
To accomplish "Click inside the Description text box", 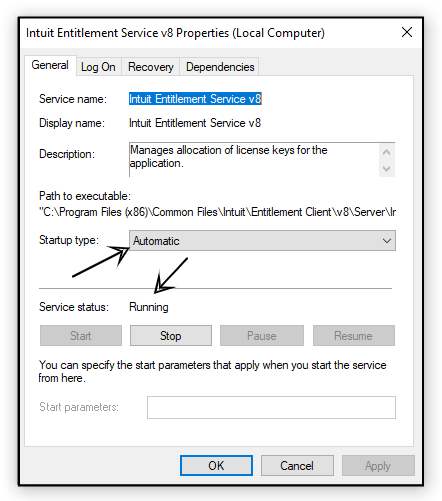I will pos(254,160).
